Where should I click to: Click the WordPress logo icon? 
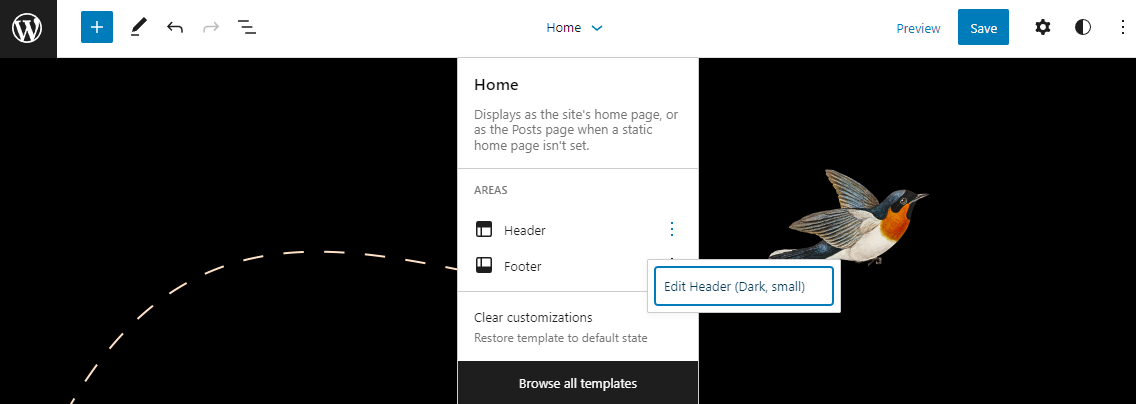[28, 28]
